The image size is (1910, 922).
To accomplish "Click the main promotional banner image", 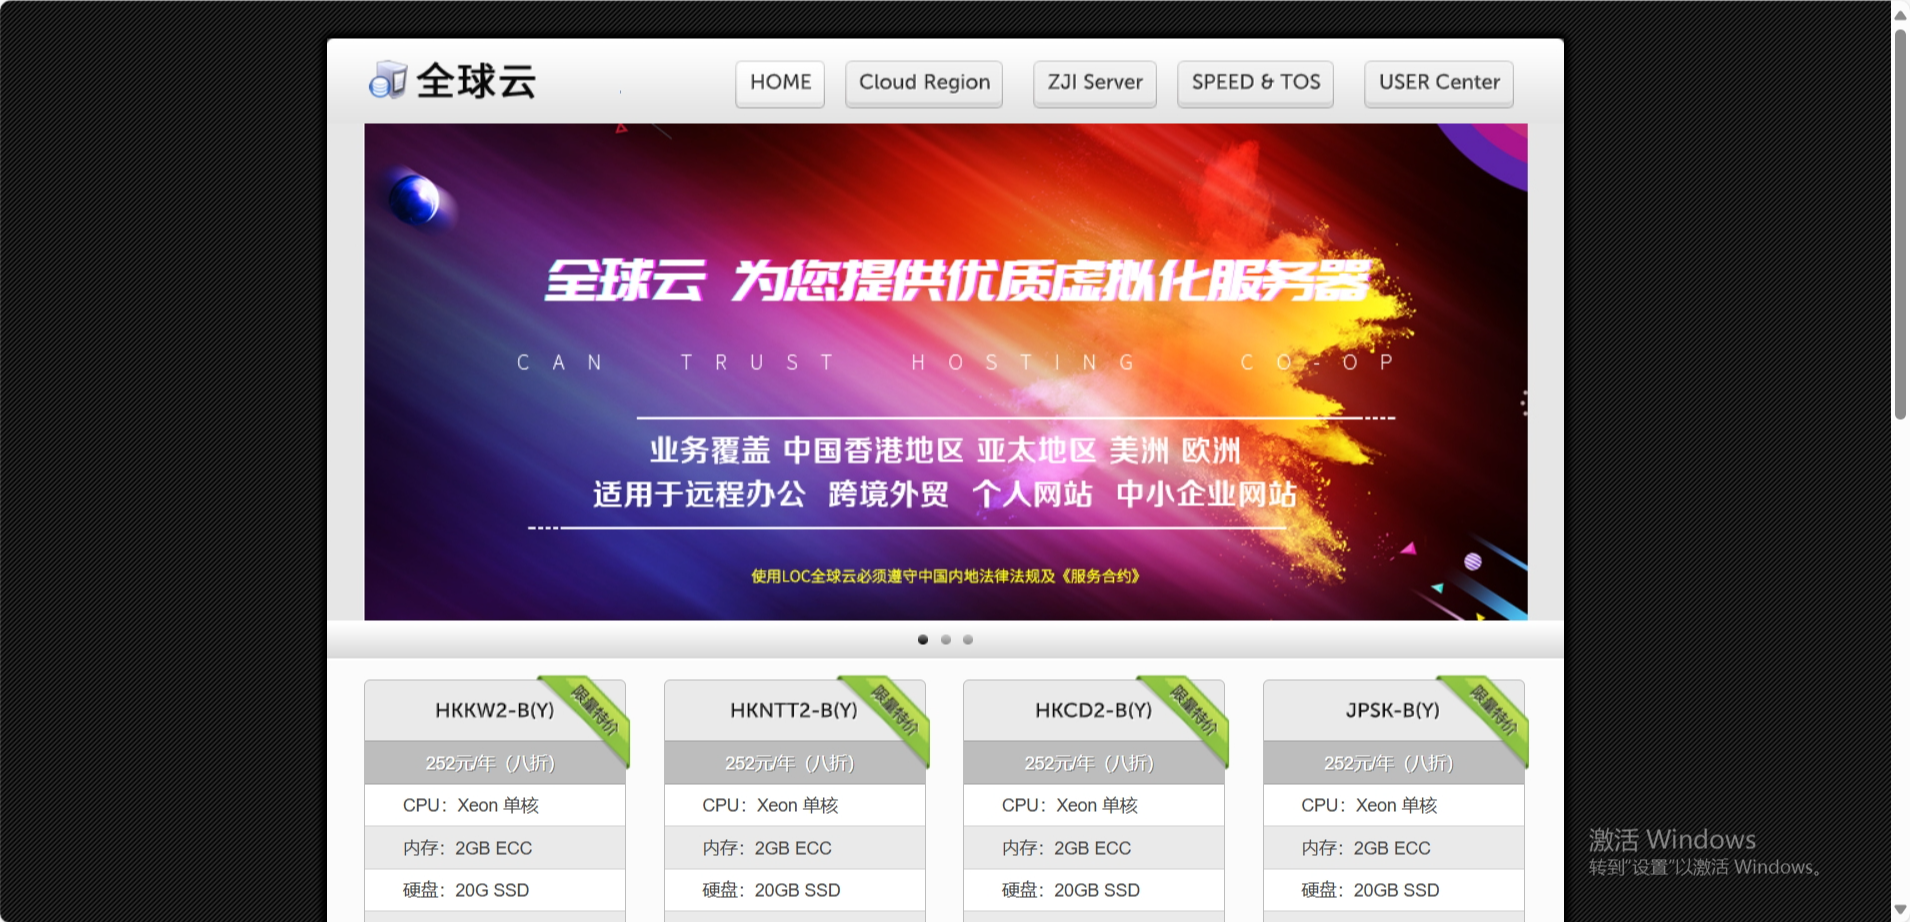I will (947, 370).
